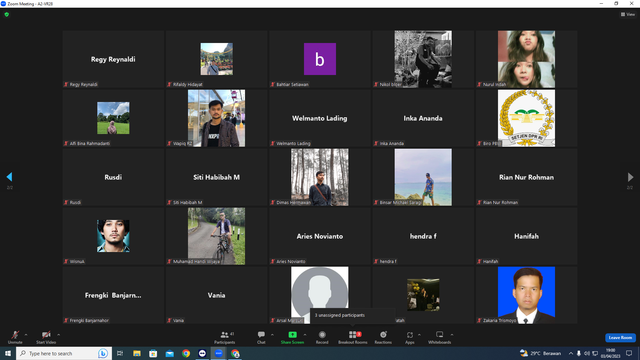Expand the arrow next to Apps
Screen dimensions: 640x360
[419, 335]
